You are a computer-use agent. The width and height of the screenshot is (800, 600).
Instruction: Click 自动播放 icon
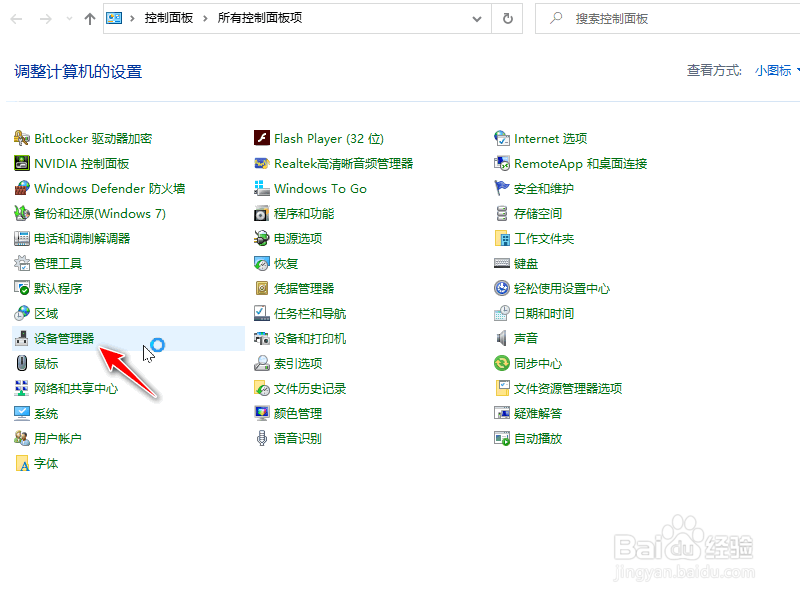click(x=502, y=438)
